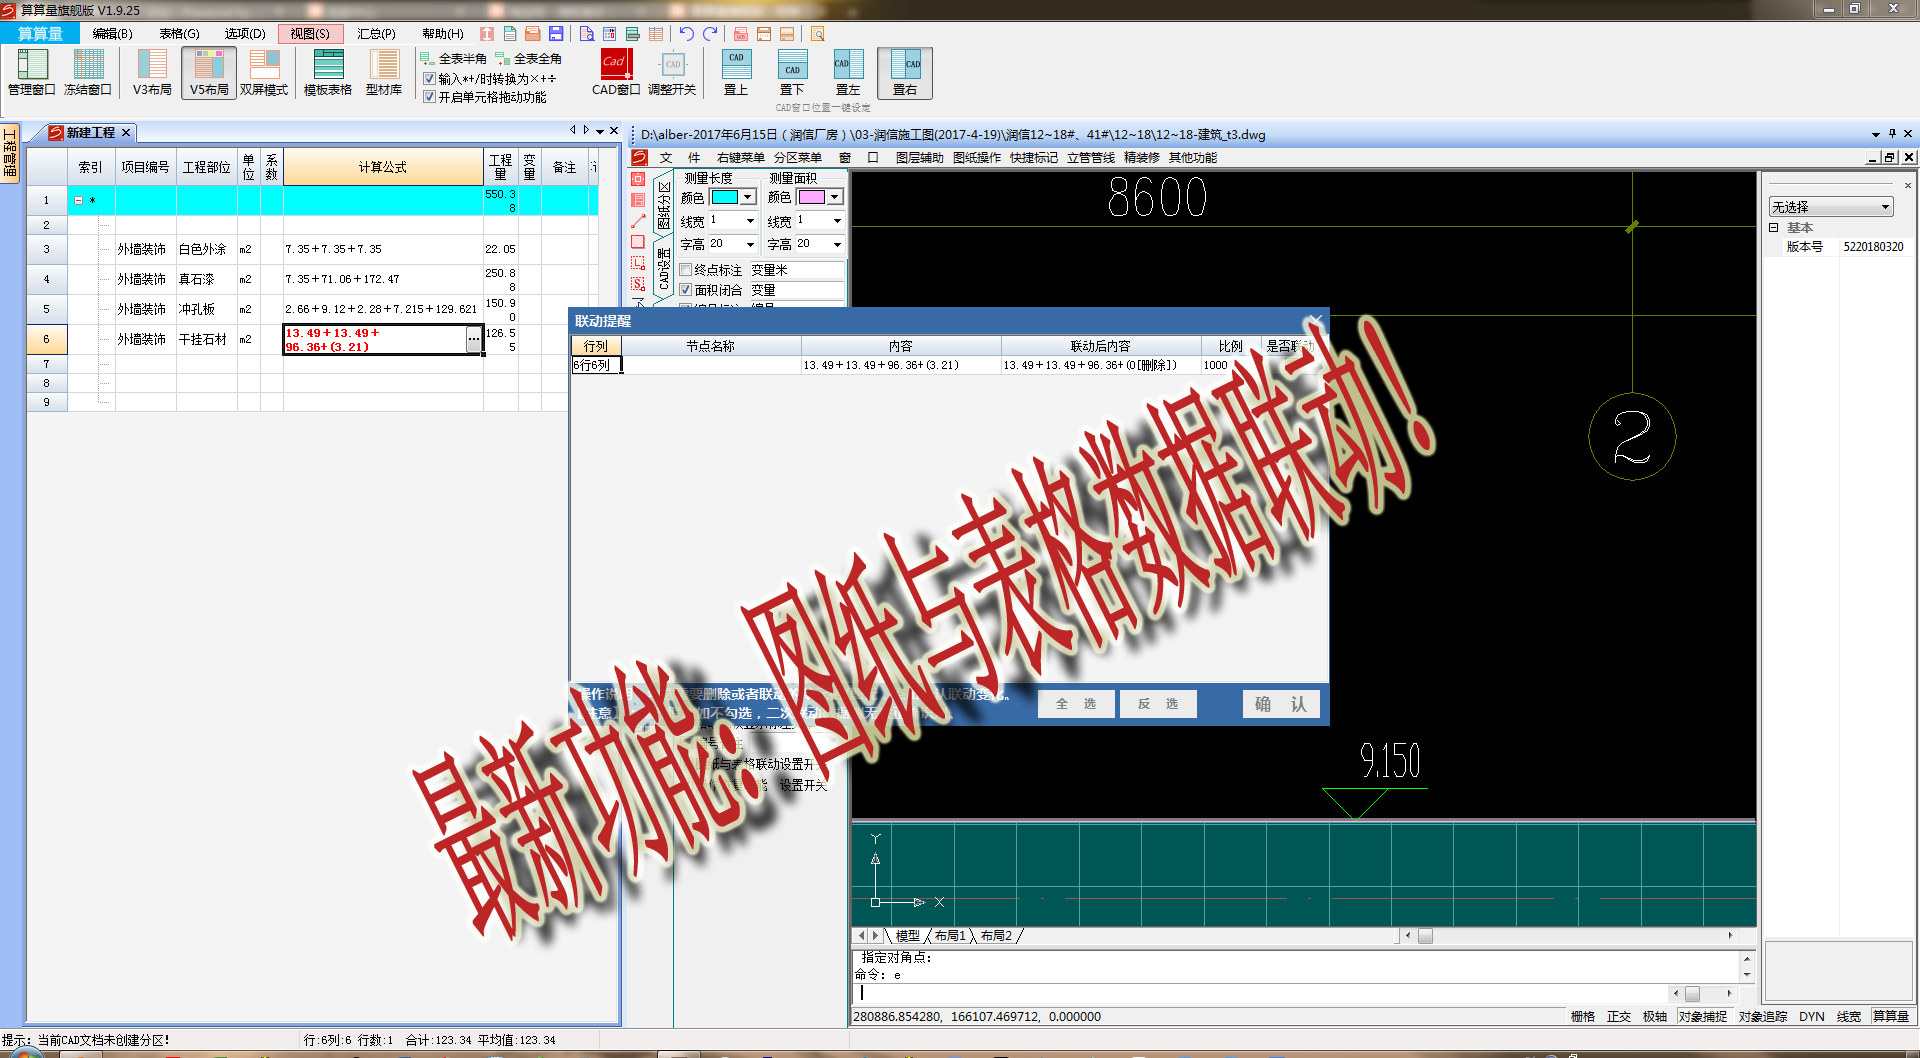Open 测量长度 color dropdown arrow
The width and height of the screenshot is (1920, 1058).
coord(748,197)
